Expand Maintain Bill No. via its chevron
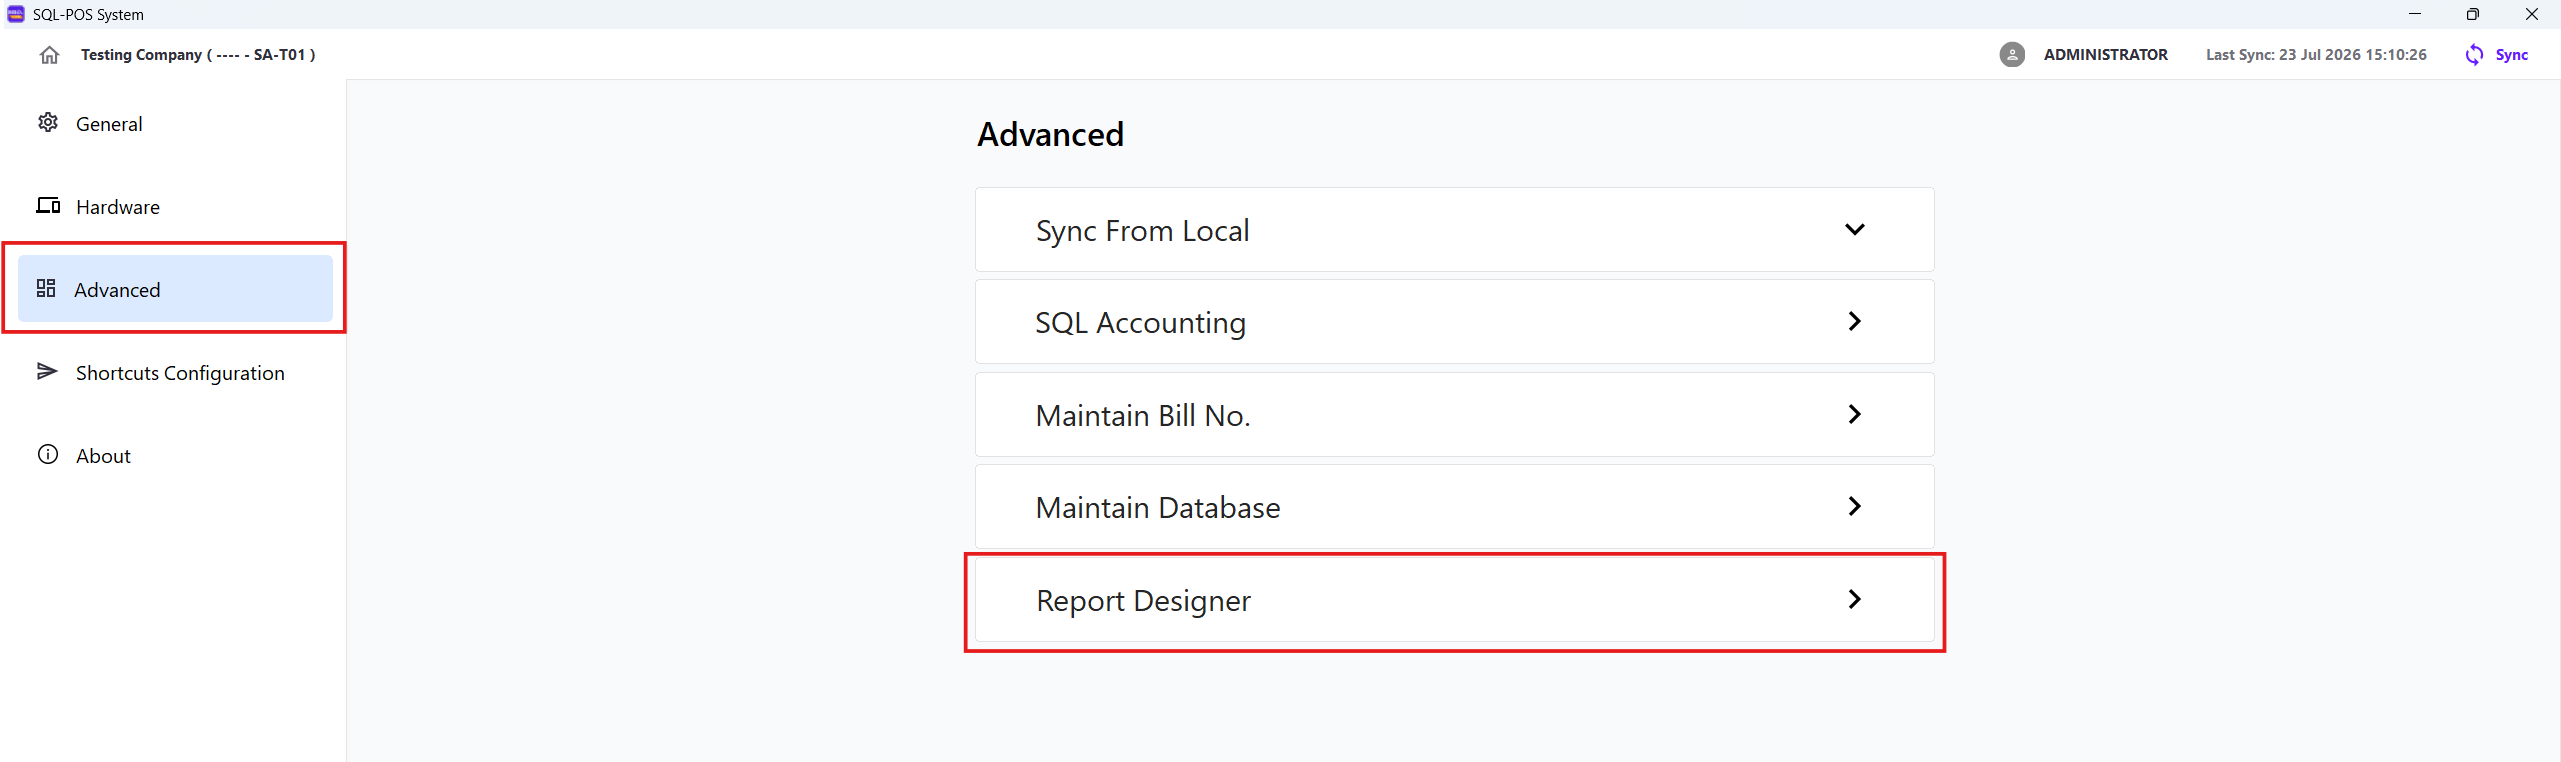 [x=1855, y=414]
